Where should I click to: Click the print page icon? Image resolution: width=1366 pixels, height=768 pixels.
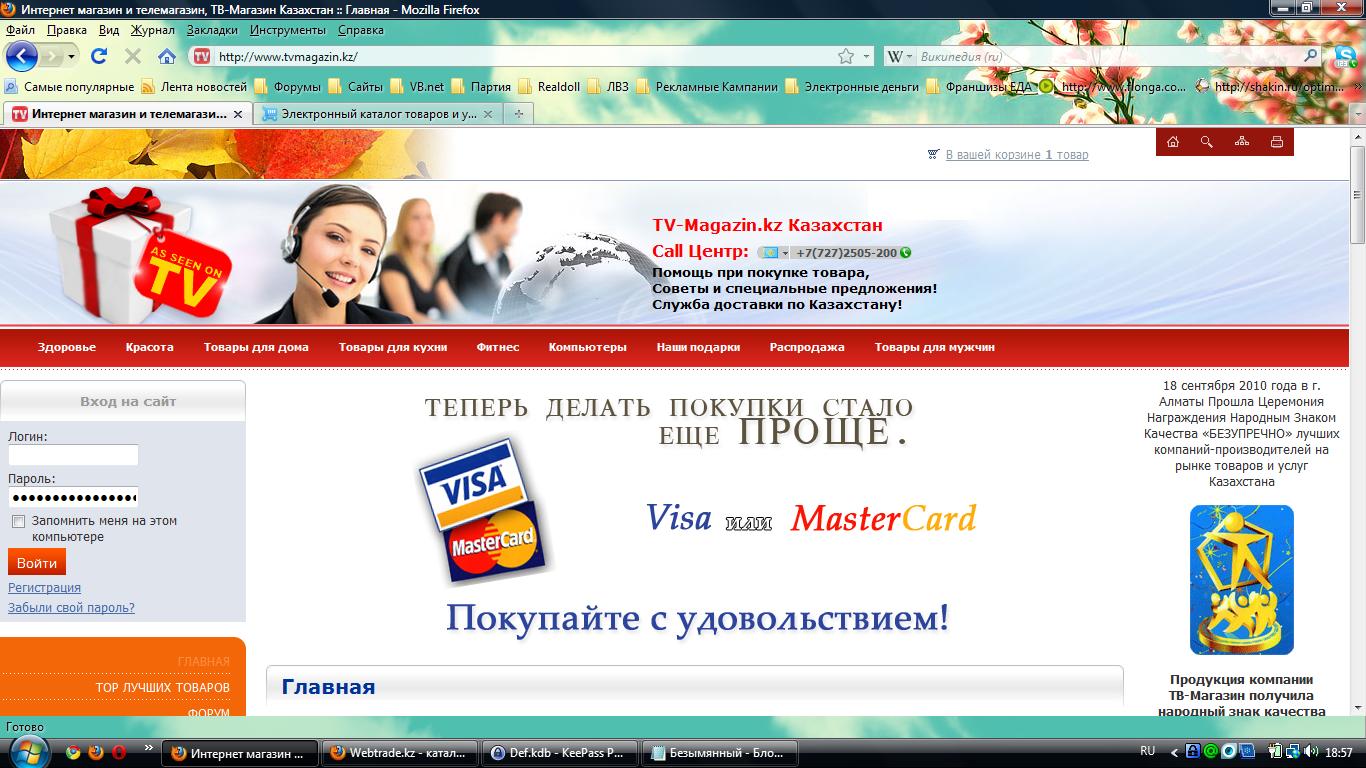point(1277,142)
